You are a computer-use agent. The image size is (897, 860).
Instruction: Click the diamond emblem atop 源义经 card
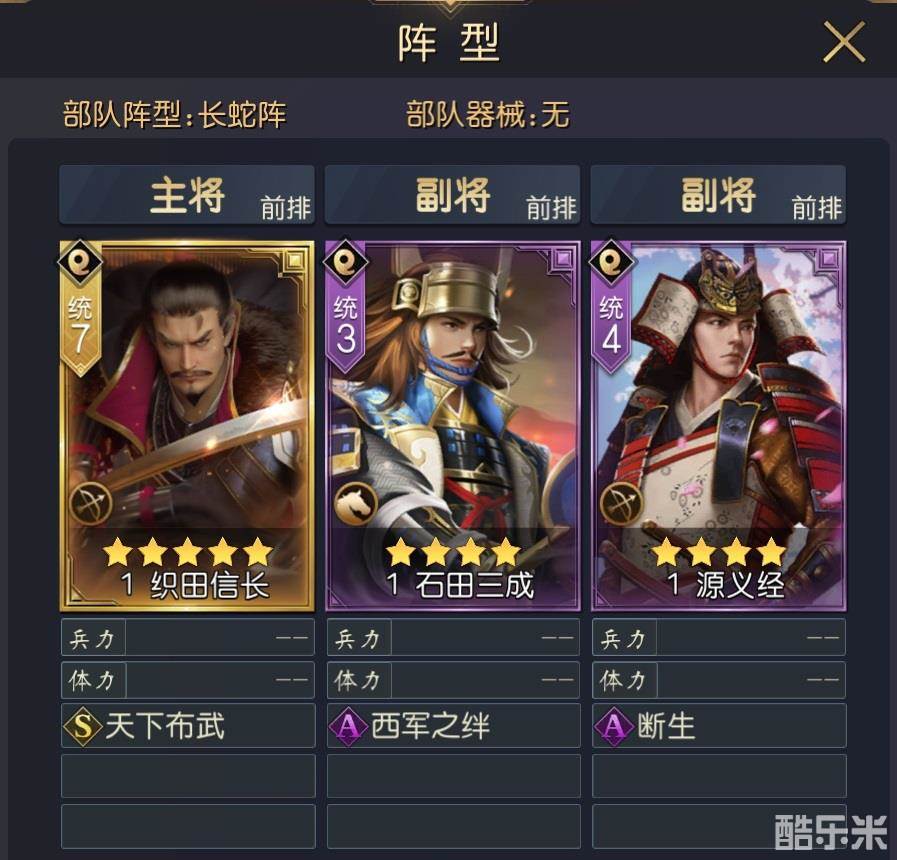(x=611, y=262)
